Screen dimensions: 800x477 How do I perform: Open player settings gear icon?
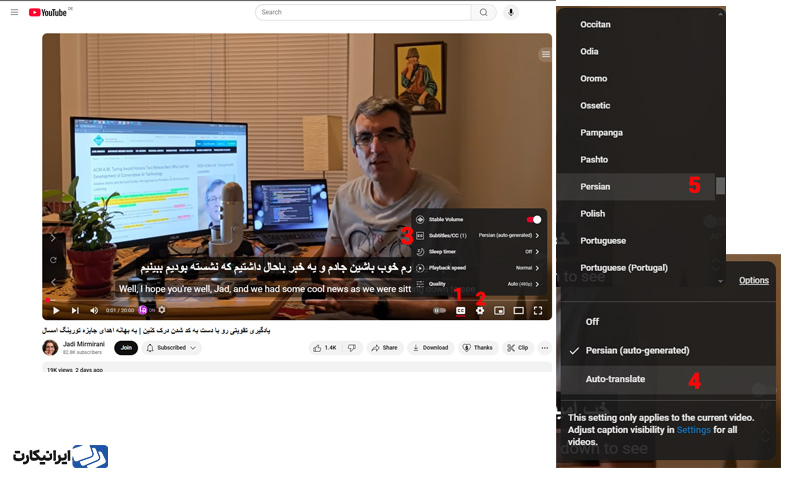(x=480, y=310)
